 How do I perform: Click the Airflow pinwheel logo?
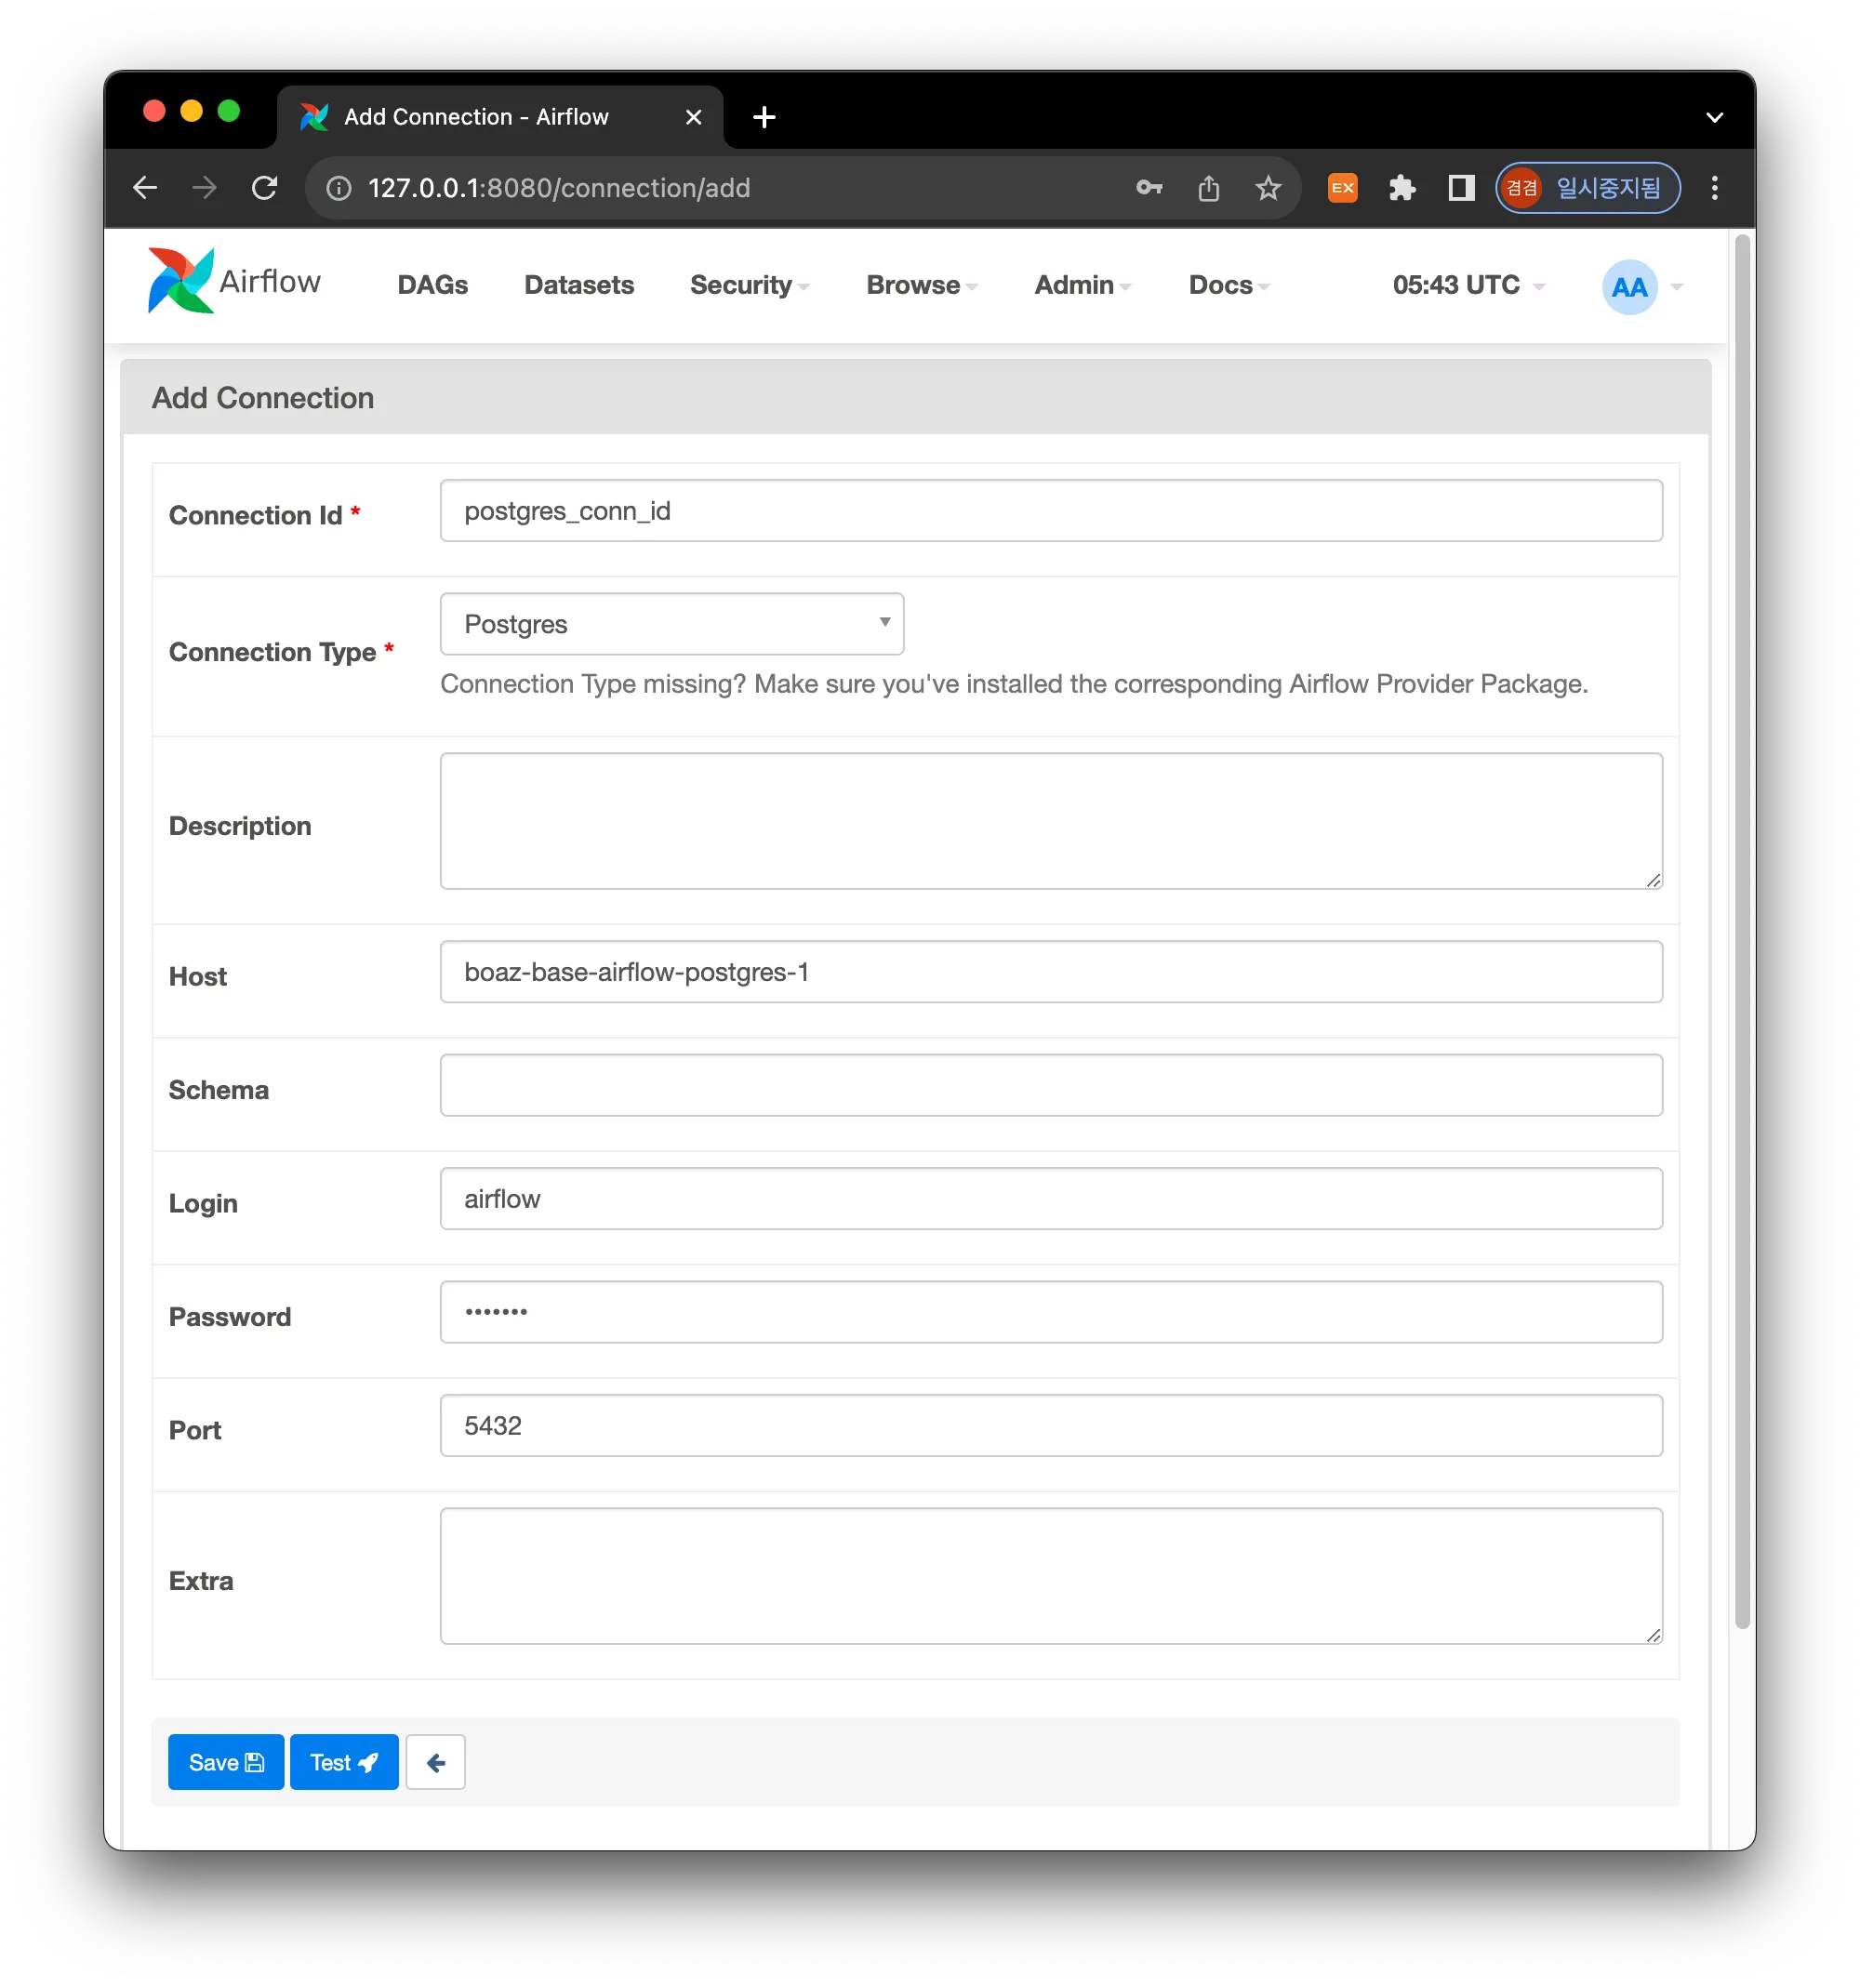coord(181,281)
